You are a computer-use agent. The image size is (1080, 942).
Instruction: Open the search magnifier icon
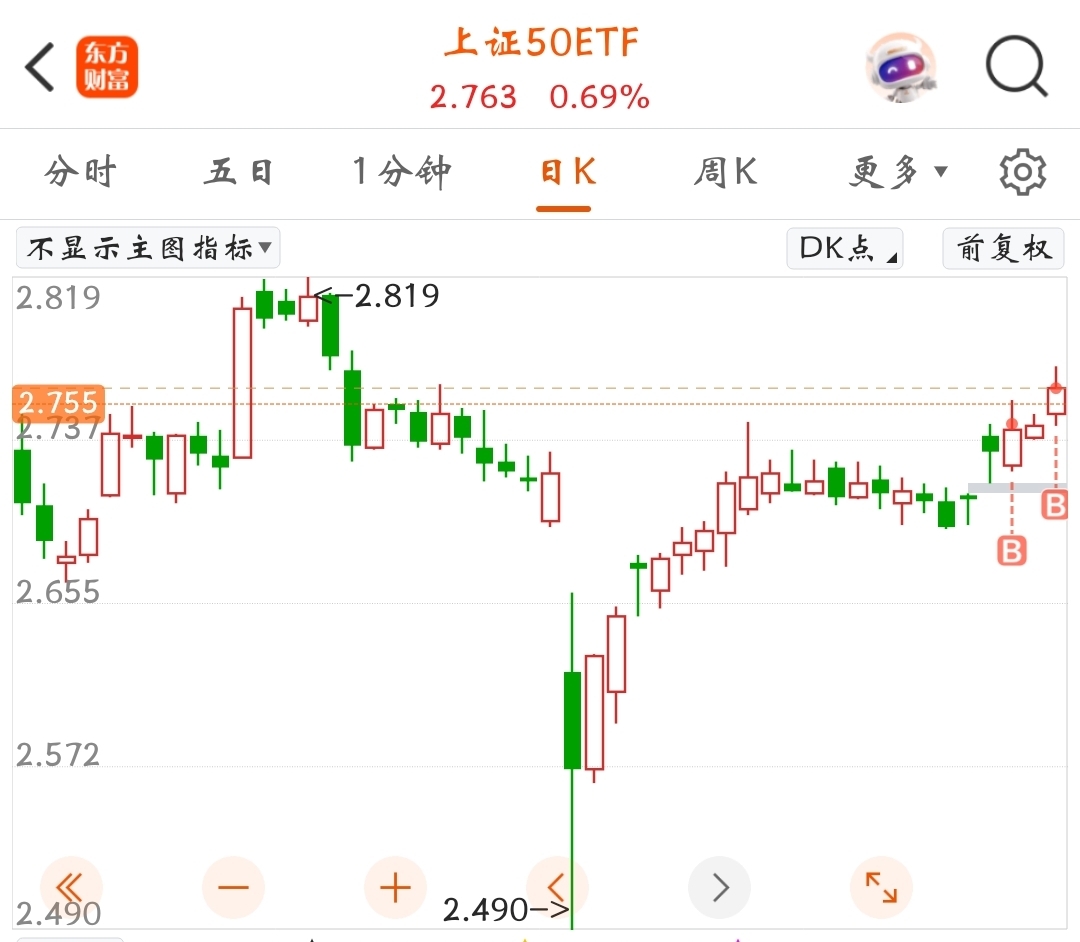tap(1017, 67)
